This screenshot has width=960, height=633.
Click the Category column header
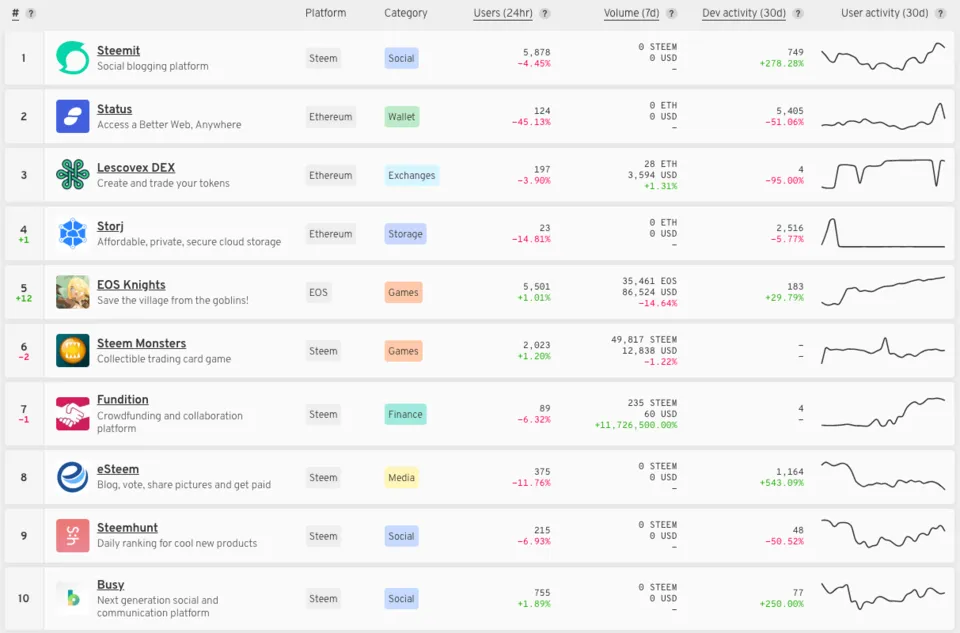(x=405, y=13)
